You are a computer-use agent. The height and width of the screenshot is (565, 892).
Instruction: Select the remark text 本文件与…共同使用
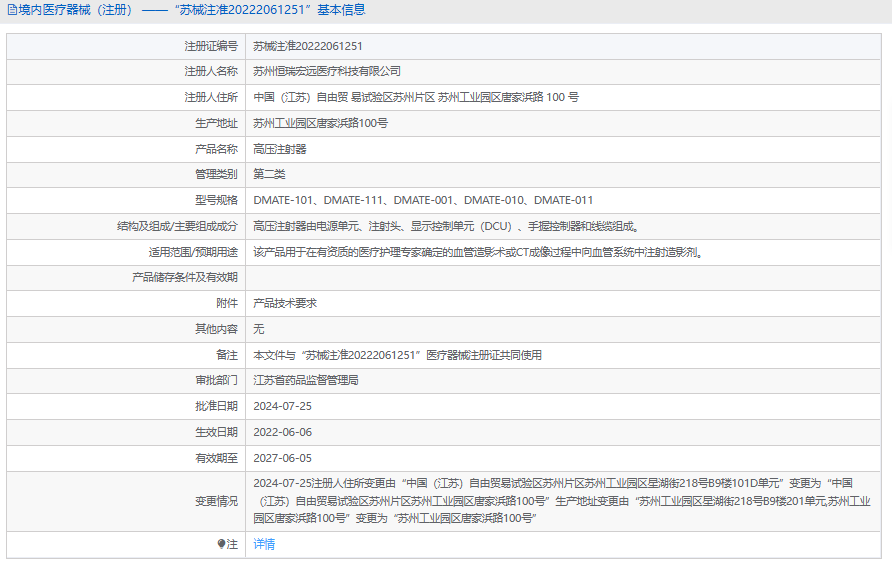point(398,355)
